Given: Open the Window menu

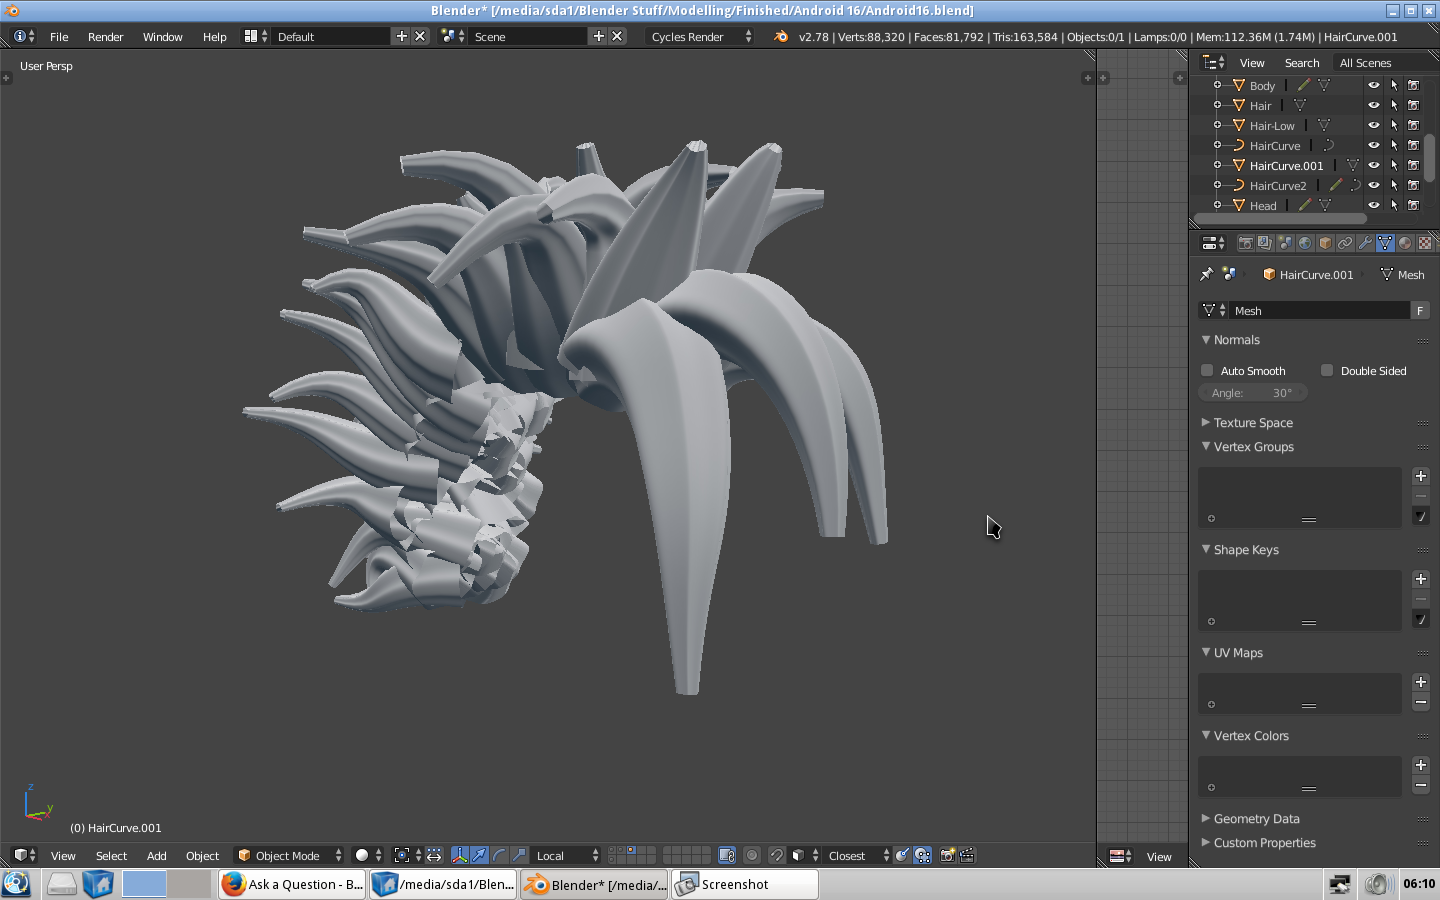Looking at the screenshot, I should [162, 36].
